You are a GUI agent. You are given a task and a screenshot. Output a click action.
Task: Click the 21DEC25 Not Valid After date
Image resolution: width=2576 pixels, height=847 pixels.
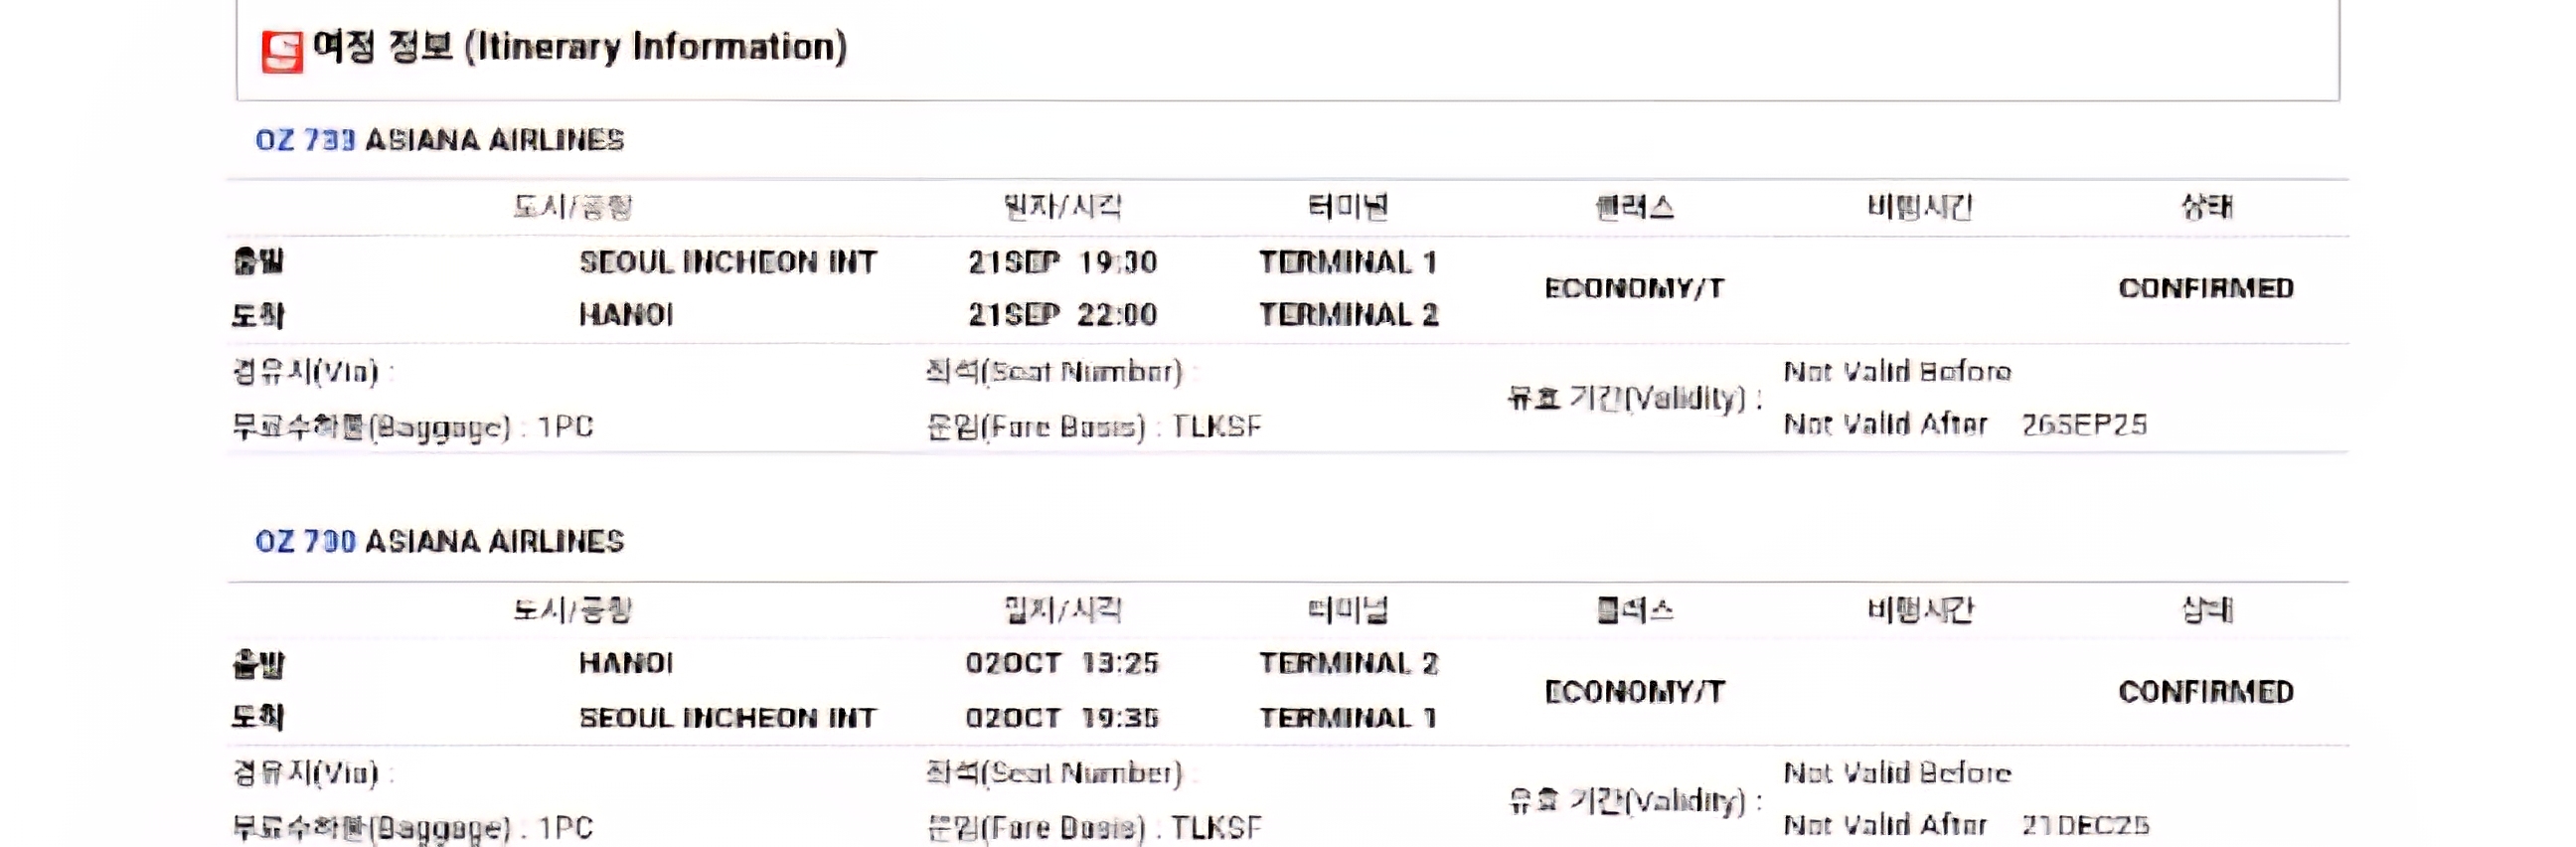[x=2085, y=826]
